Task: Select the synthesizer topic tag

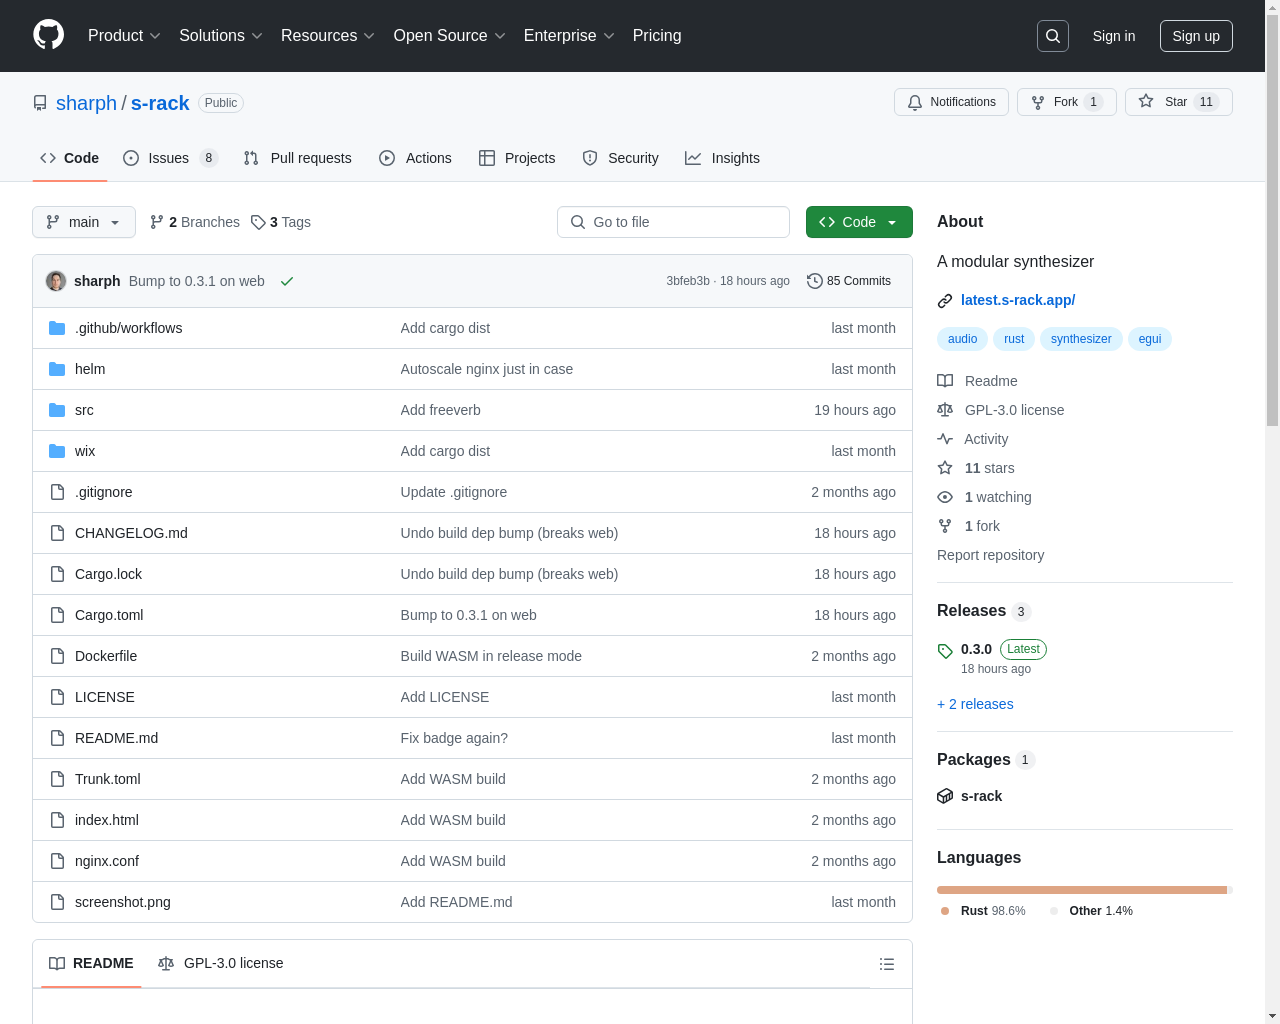Action: coord(1081,339)
